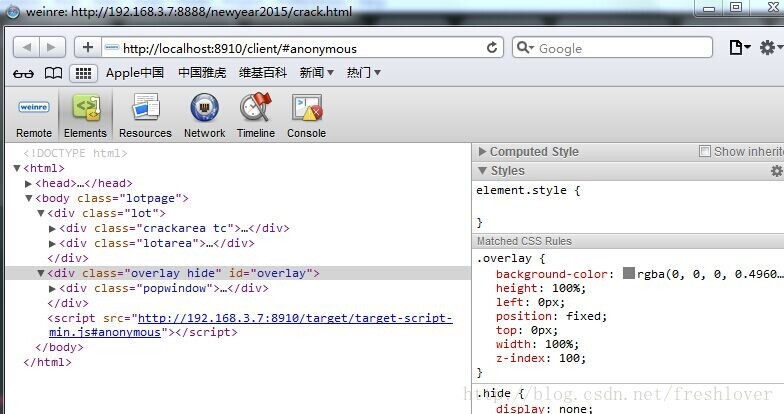Collapse the overlay hide div

41,274
